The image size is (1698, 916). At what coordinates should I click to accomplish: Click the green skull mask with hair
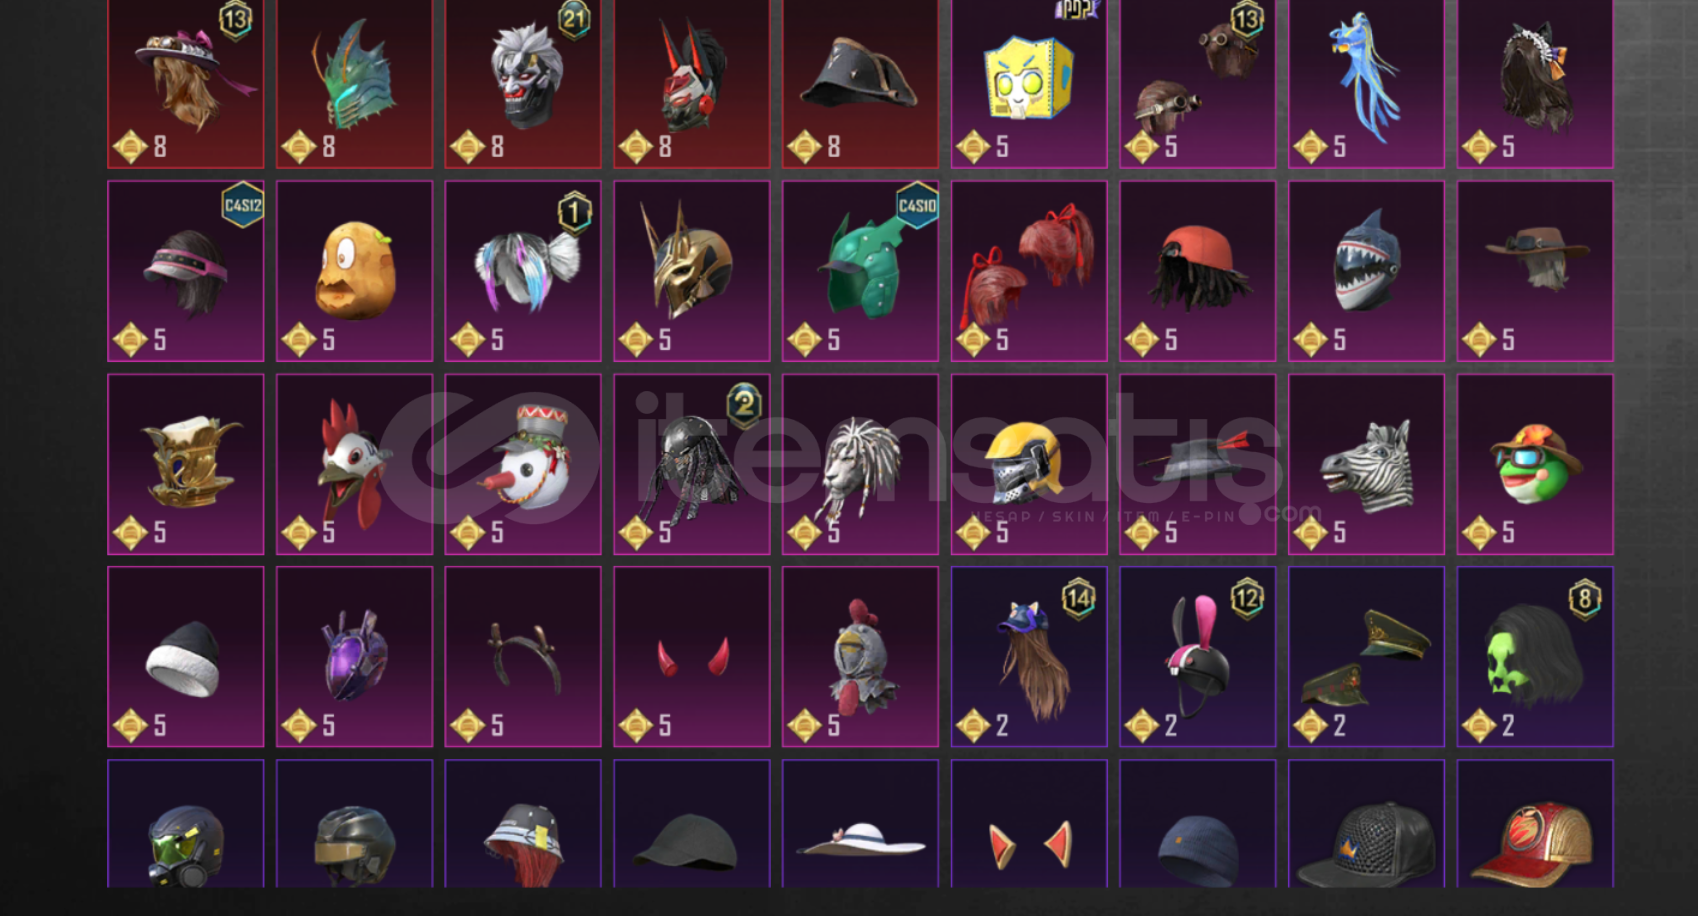coord(1535,657)
